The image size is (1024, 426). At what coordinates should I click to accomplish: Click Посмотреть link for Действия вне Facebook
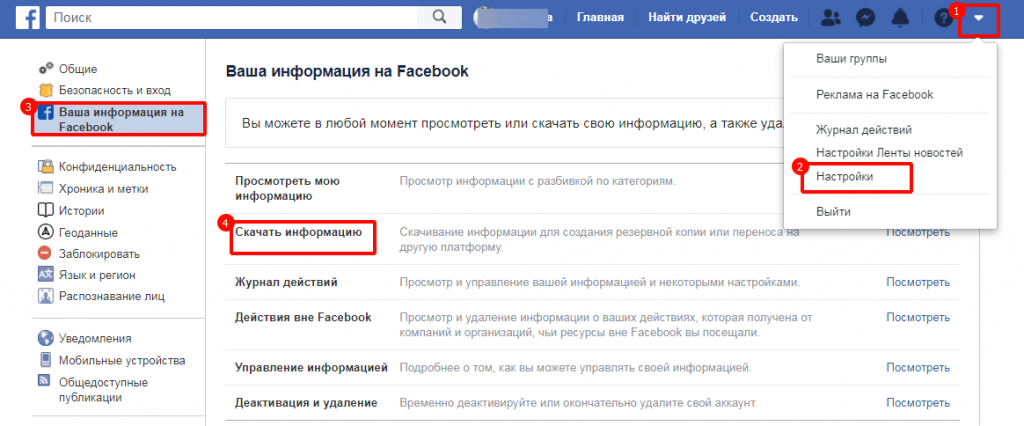point(918,318)
